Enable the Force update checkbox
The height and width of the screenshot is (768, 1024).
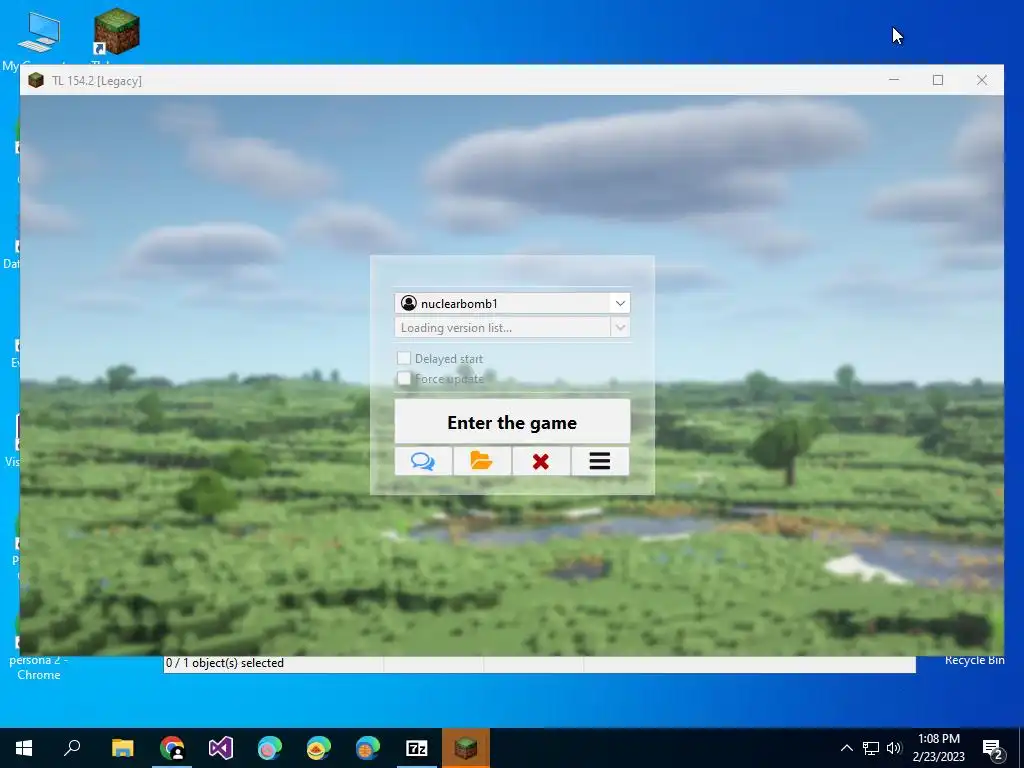tap(404, 378)
